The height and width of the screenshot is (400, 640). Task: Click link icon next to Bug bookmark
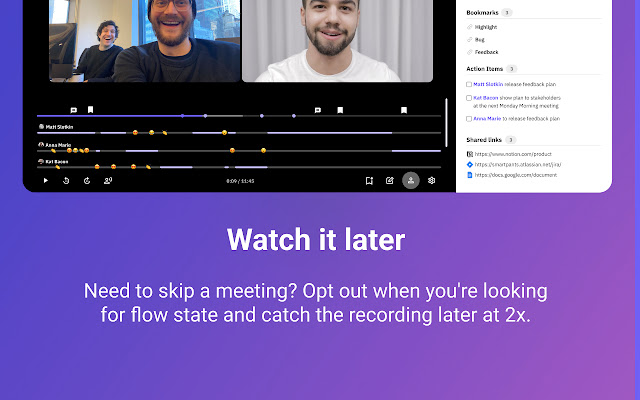pos(469,40)
